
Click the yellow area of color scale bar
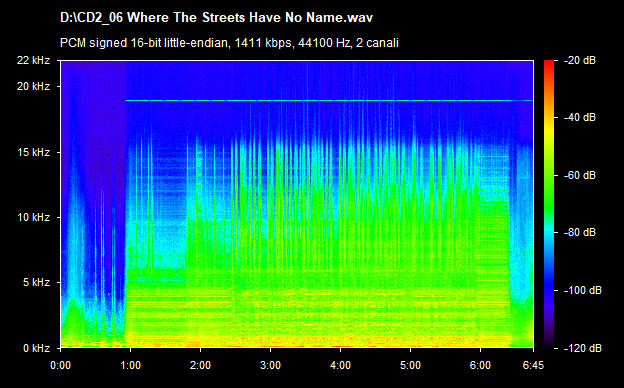click(549, 123)
